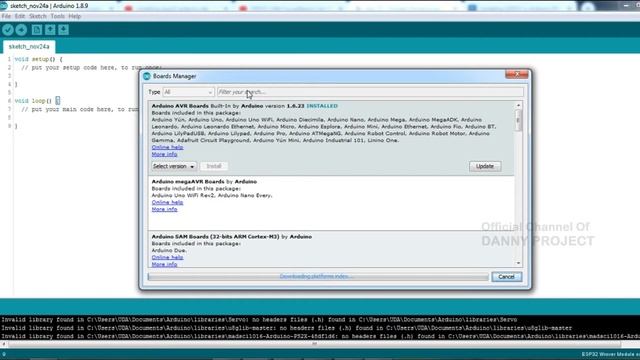Screen dimensions: 640x360
Task: Open Online help for Arduino AVR Boards
Action: coord(167,147)
